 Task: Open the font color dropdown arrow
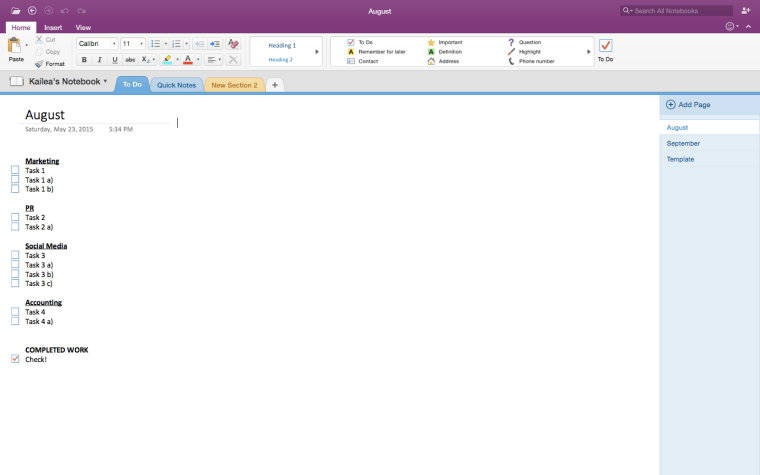[198, 60]
